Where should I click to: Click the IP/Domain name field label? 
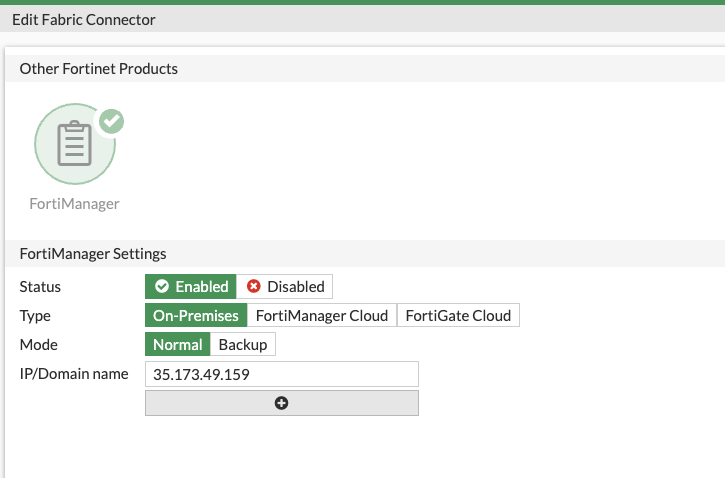(x=74, y=374)
